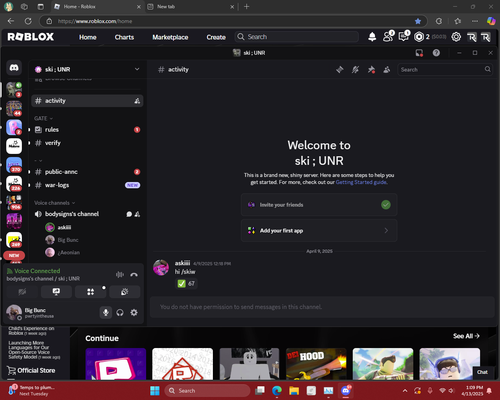Toggle headphone deafen

120,312
